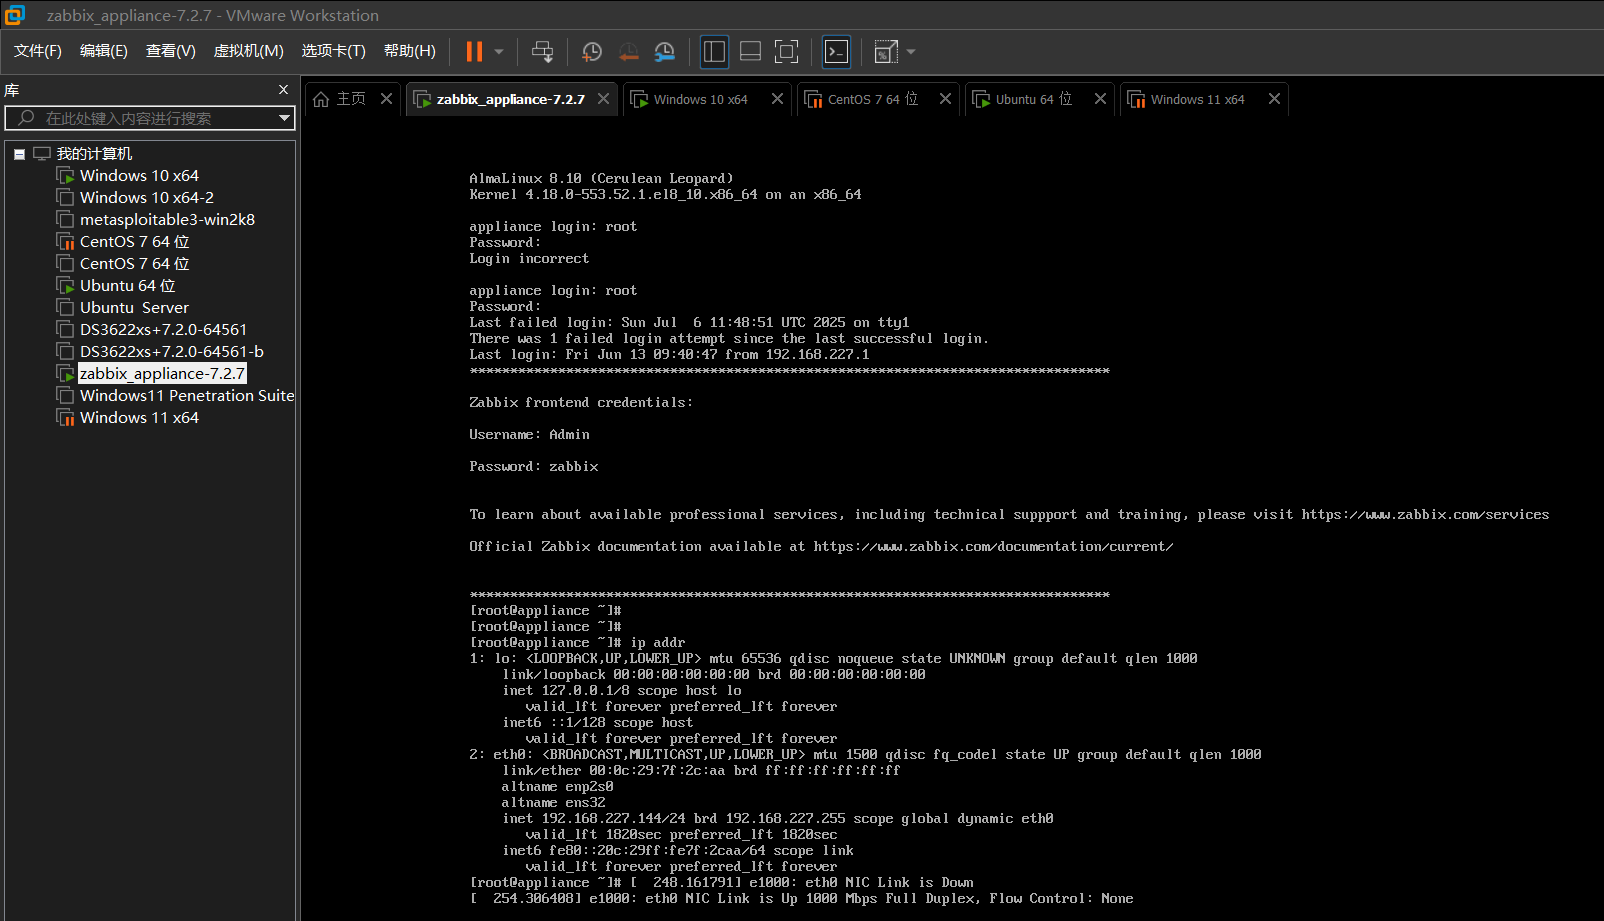This screenshot has height=921, width=1604.
Task: Click the 'ip addr' command line in console
Action: [x=578, y=642]
